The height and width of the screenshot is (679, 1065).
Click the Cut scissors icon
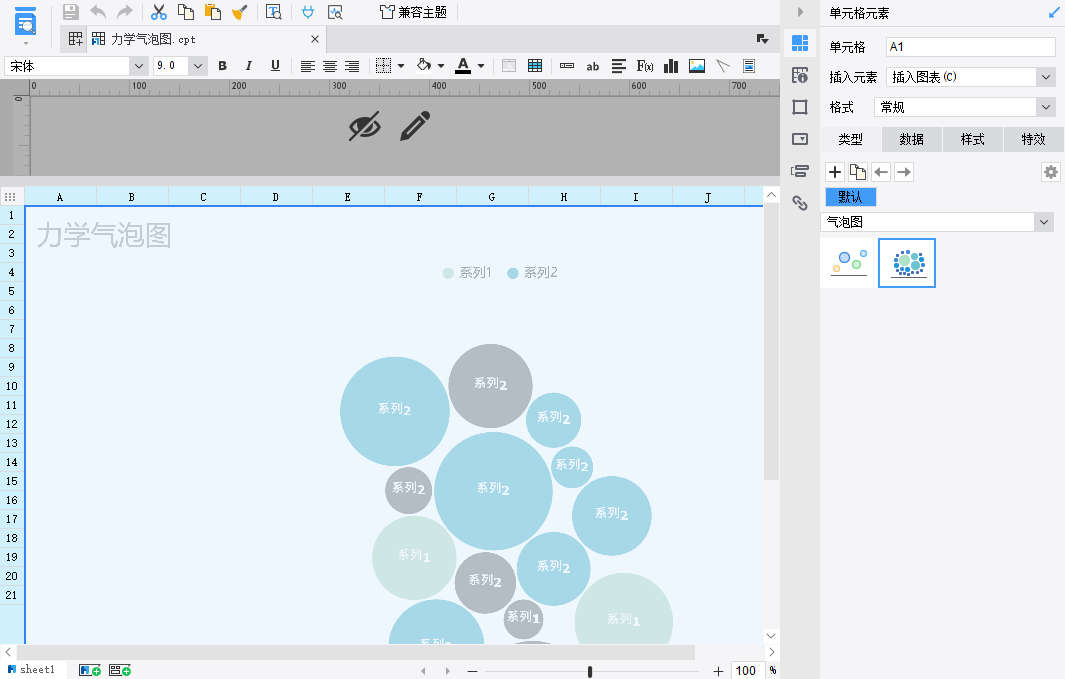tap(158, 12)
